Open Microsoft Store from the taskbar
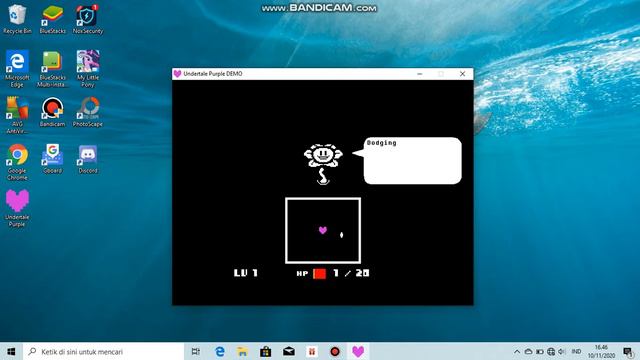 coord(266,351)
